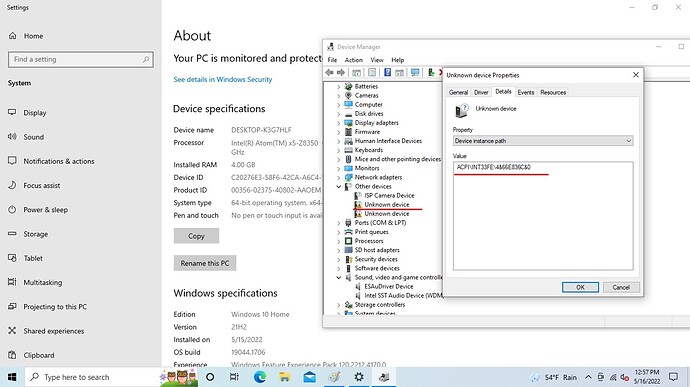Screen dimensions: 690x387
Task: Open Storage in Settings sidebar
Action: click(36, 234)
